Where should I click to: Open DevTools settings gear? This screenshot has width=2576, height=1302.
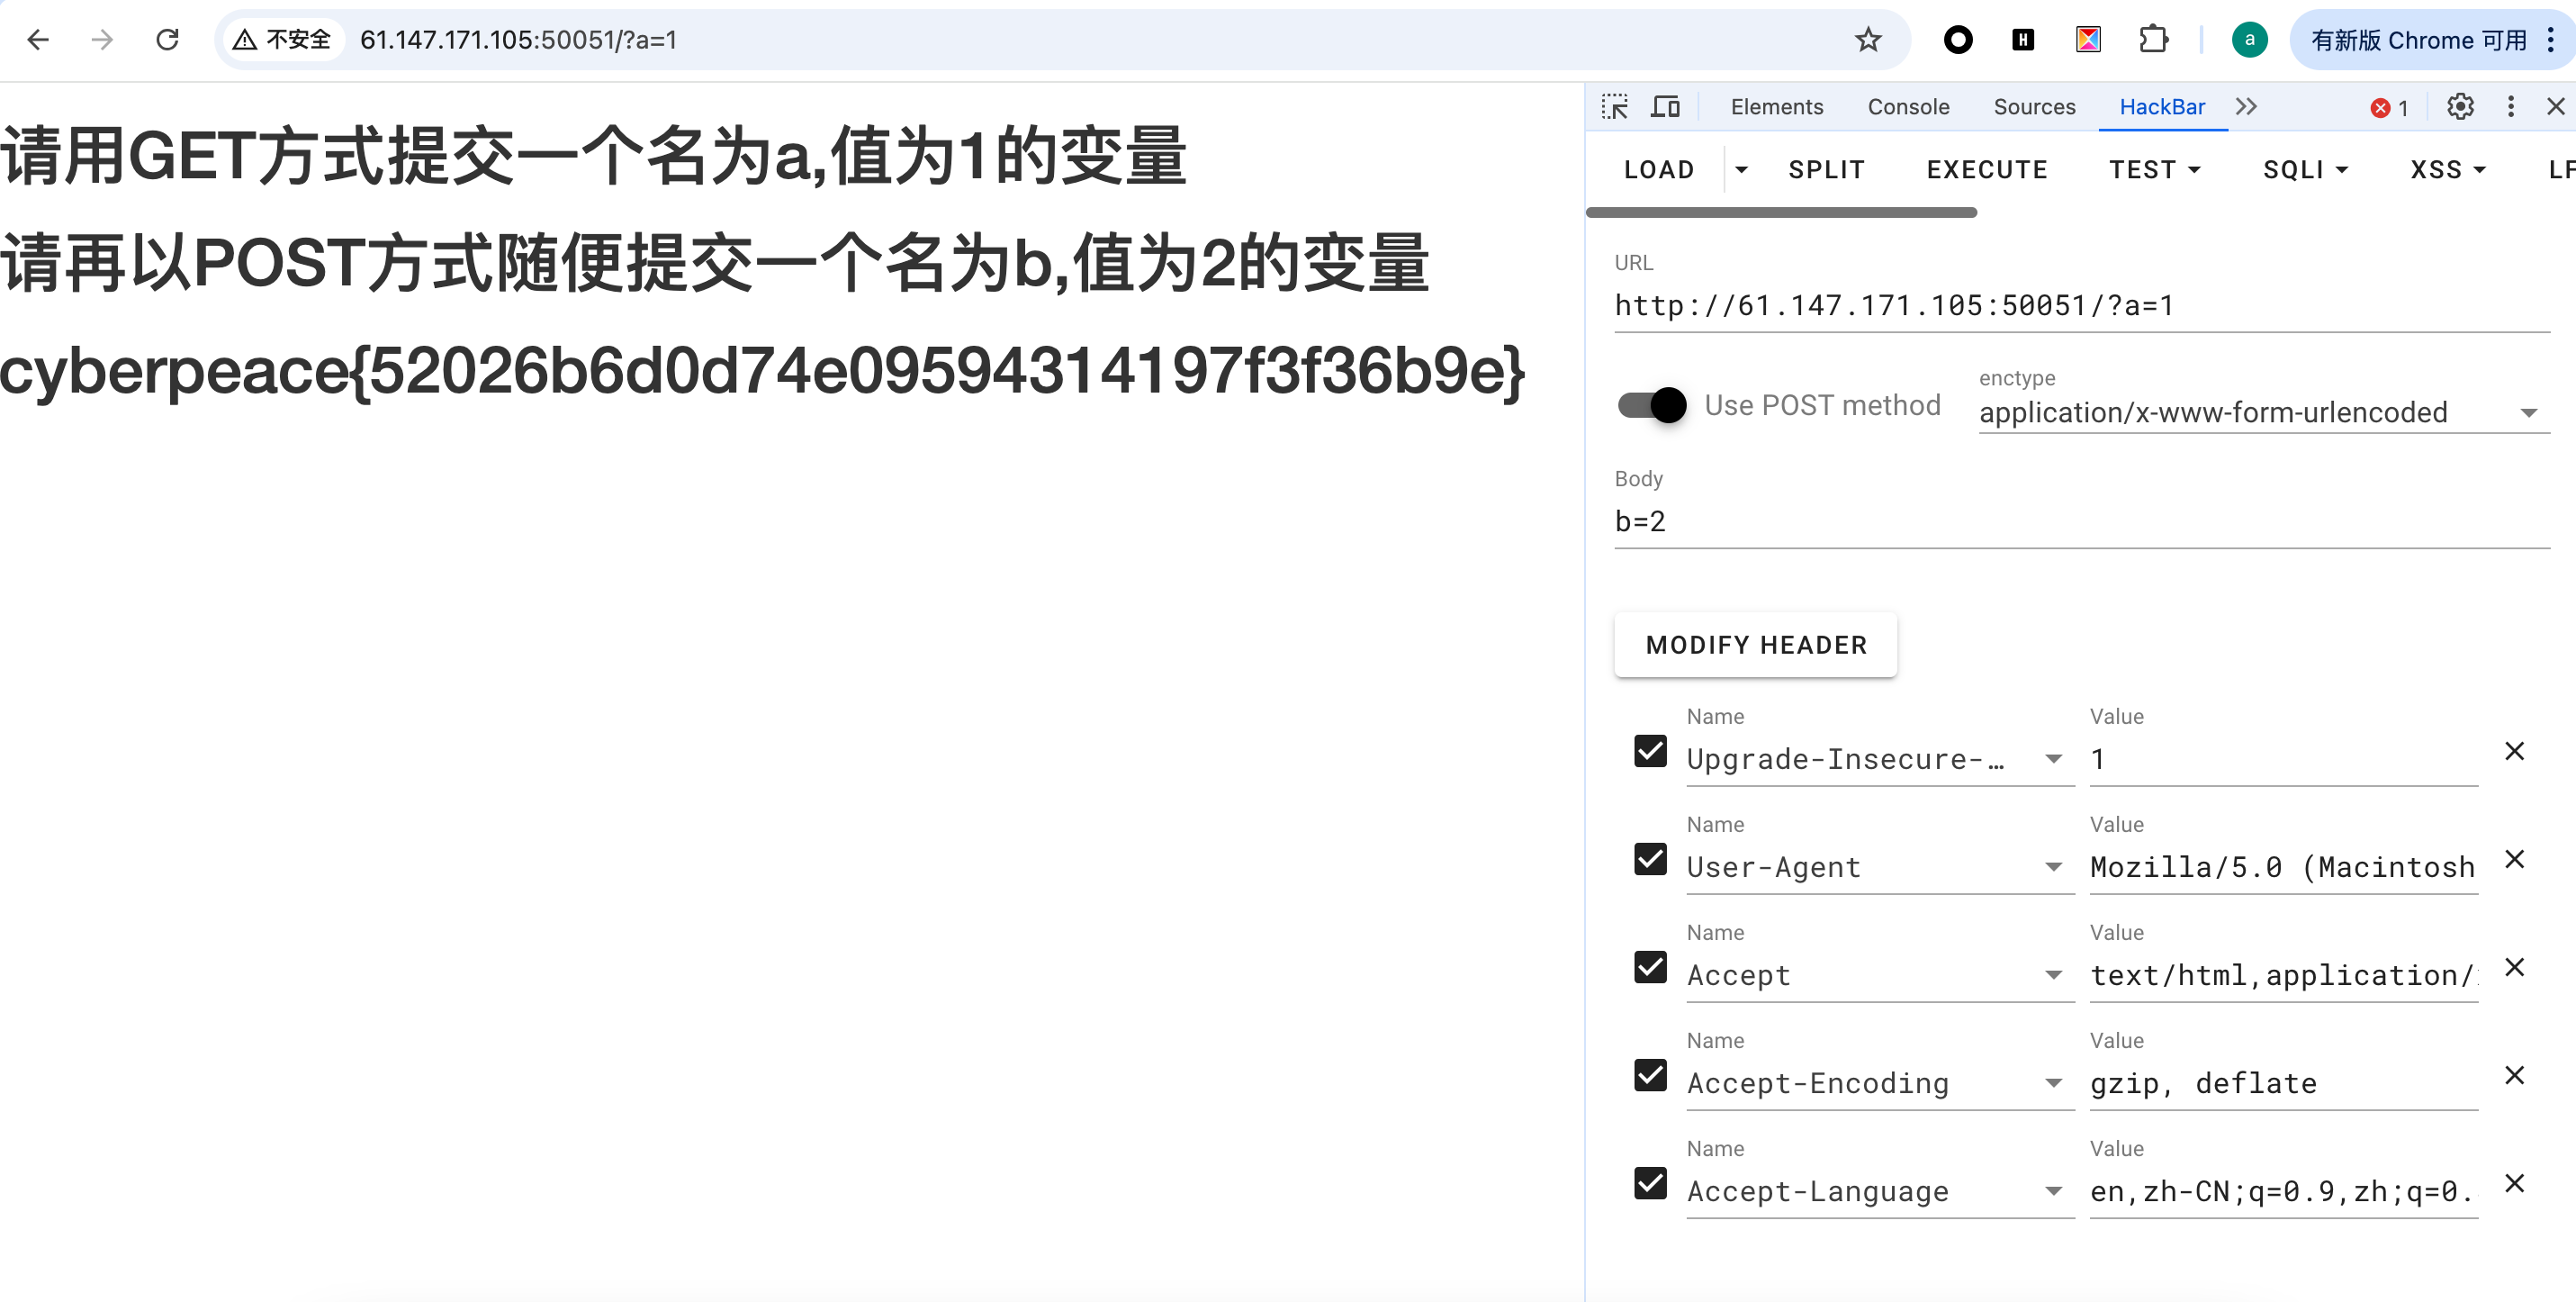click(x=2460, y=107)
